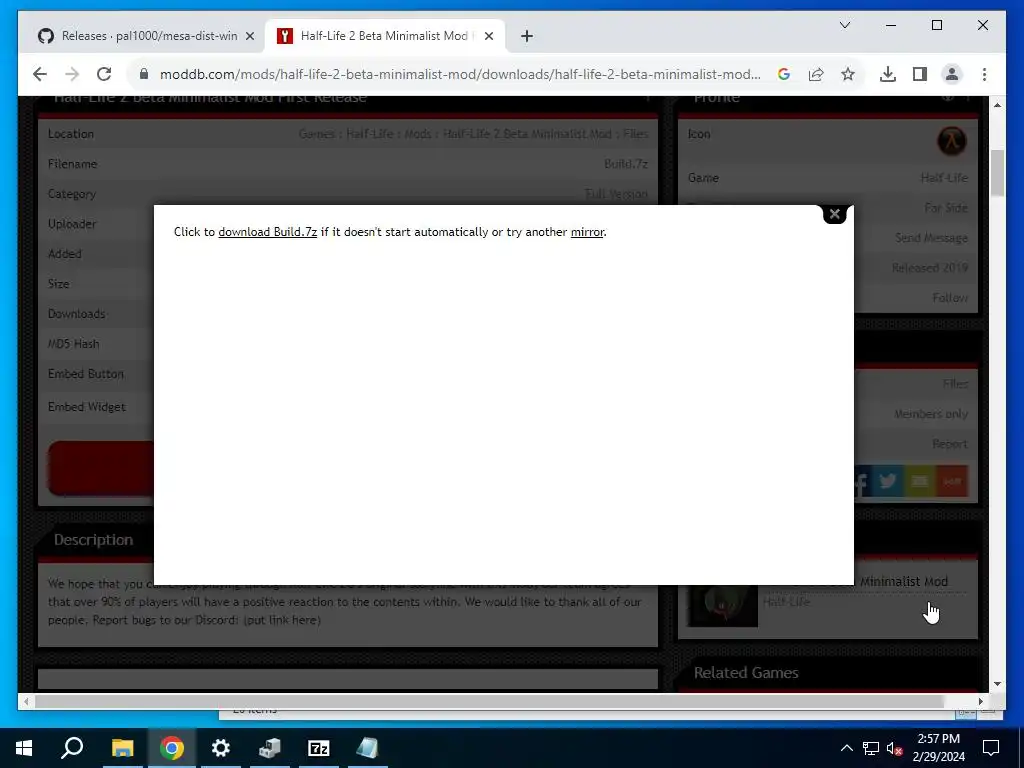Click the forward navigation arrow
Image resolution: width=1024 pixels, height=768 pixels.
coord(72,74)
